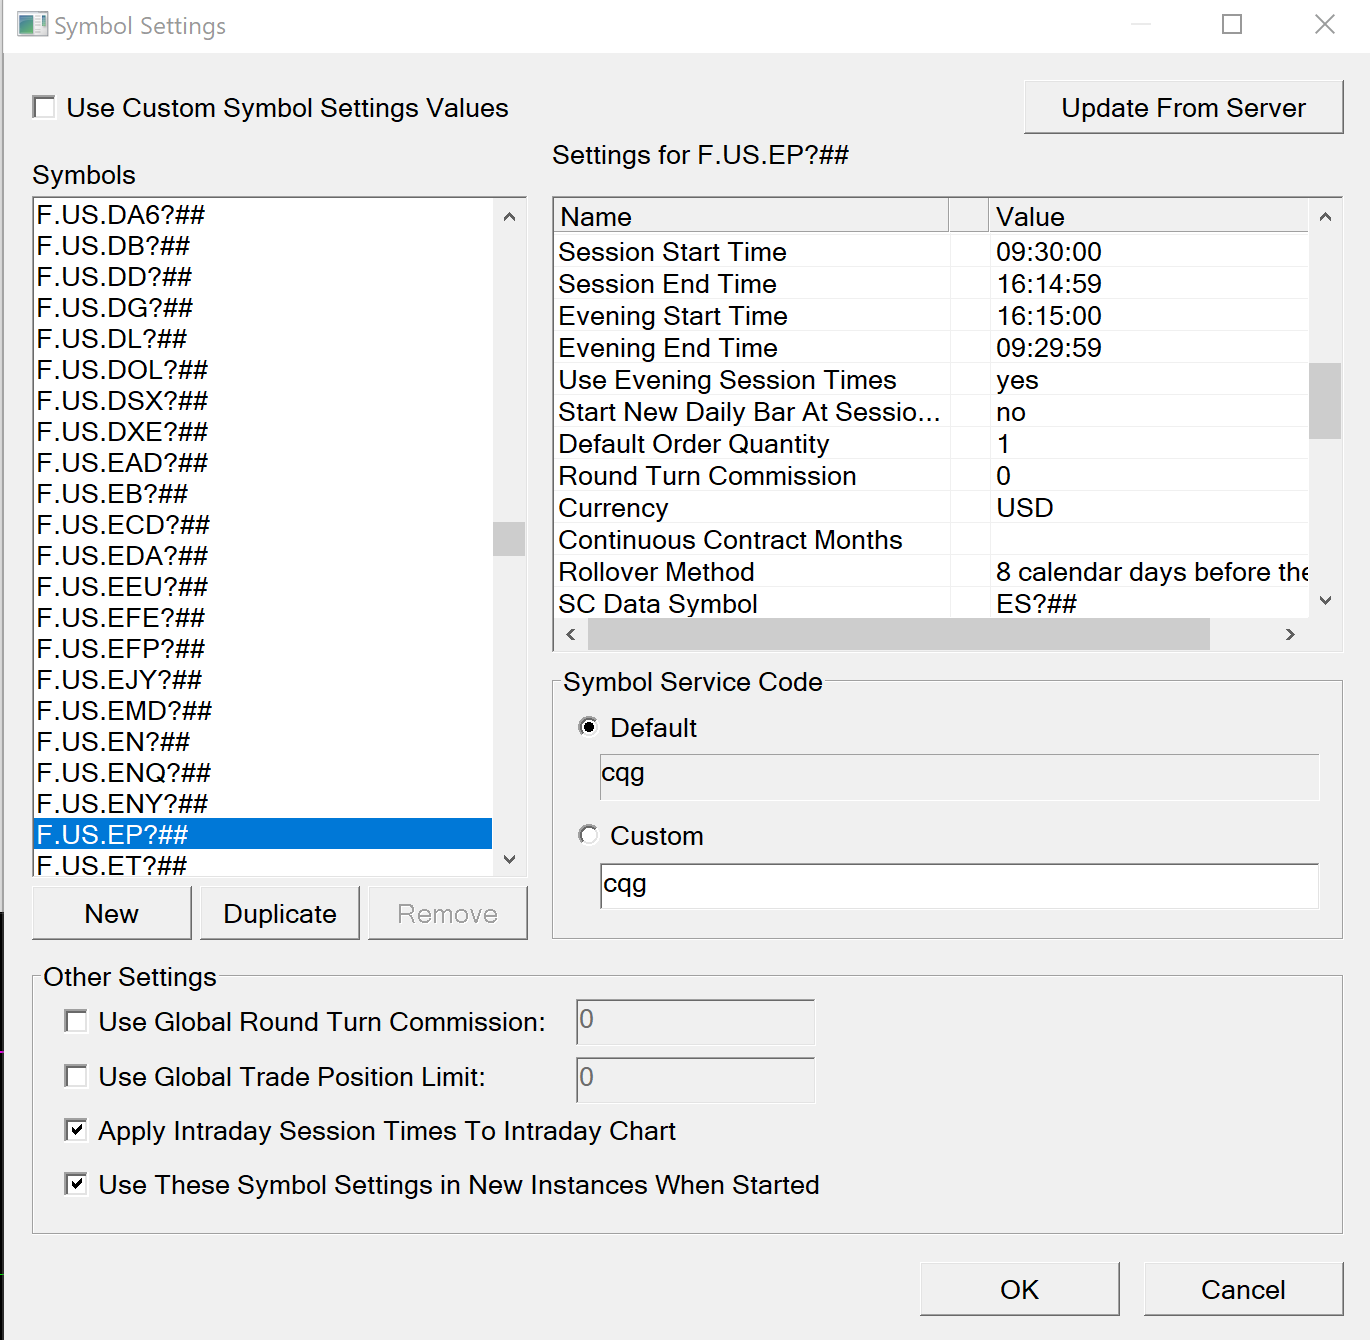
Task: Click the SC Data Symbol value ES?##
Action: [1036, 603]
